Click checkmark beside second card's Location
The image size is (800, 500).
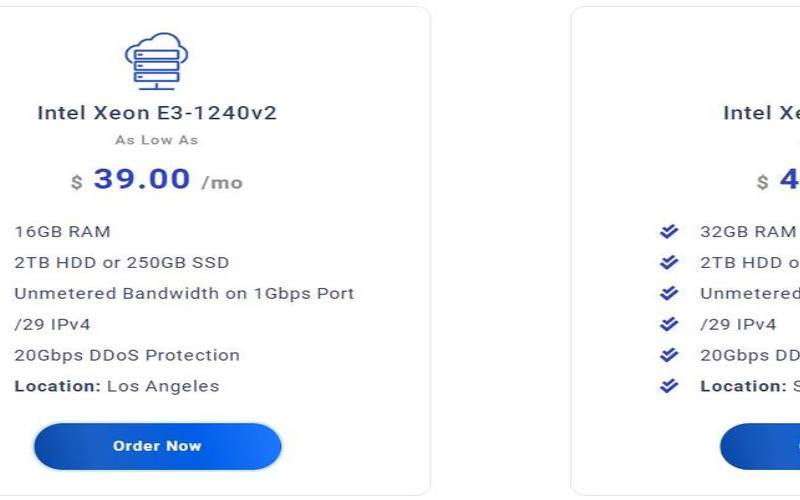click(669, 386)
